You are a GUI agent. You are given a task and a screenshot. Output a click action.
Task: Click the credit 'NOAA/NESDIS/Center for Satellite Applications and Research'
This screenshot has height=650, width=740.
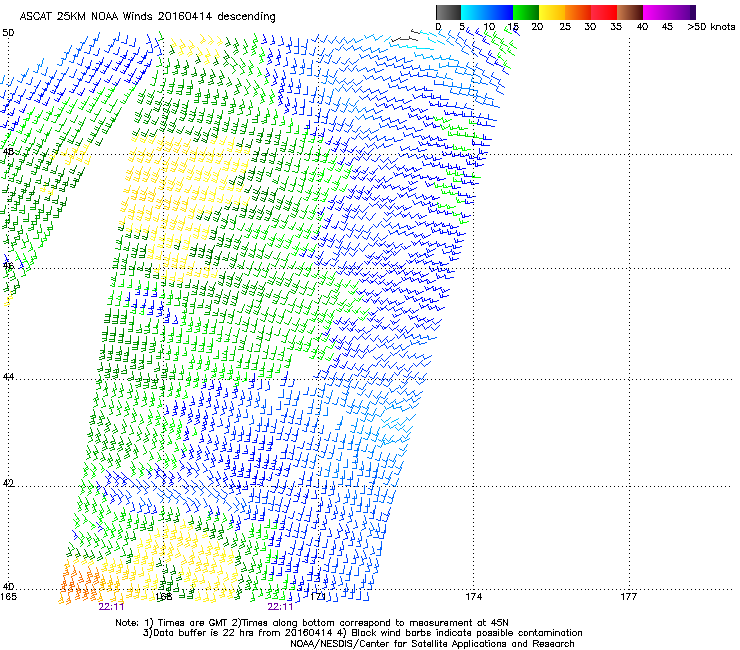[432, 644]
